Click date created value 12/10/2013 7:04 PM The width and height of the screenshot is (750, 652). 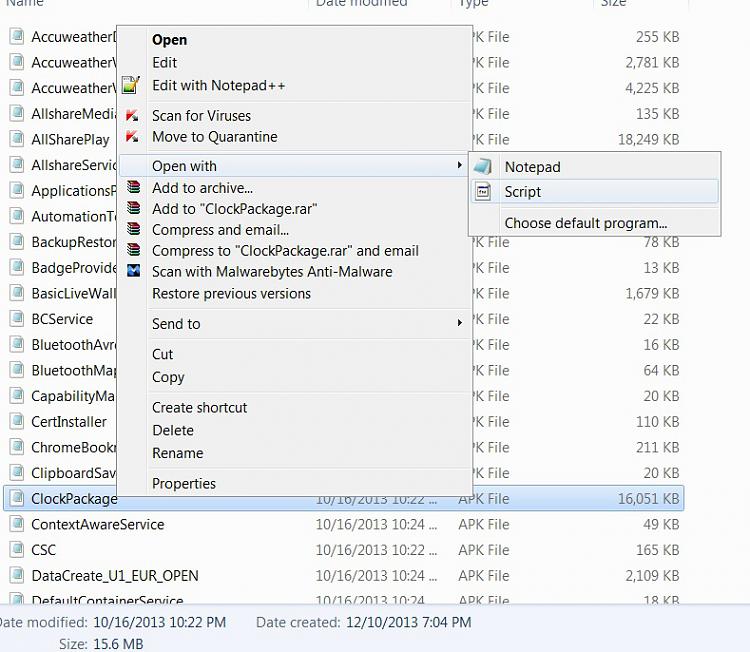(x=409, y=622)
